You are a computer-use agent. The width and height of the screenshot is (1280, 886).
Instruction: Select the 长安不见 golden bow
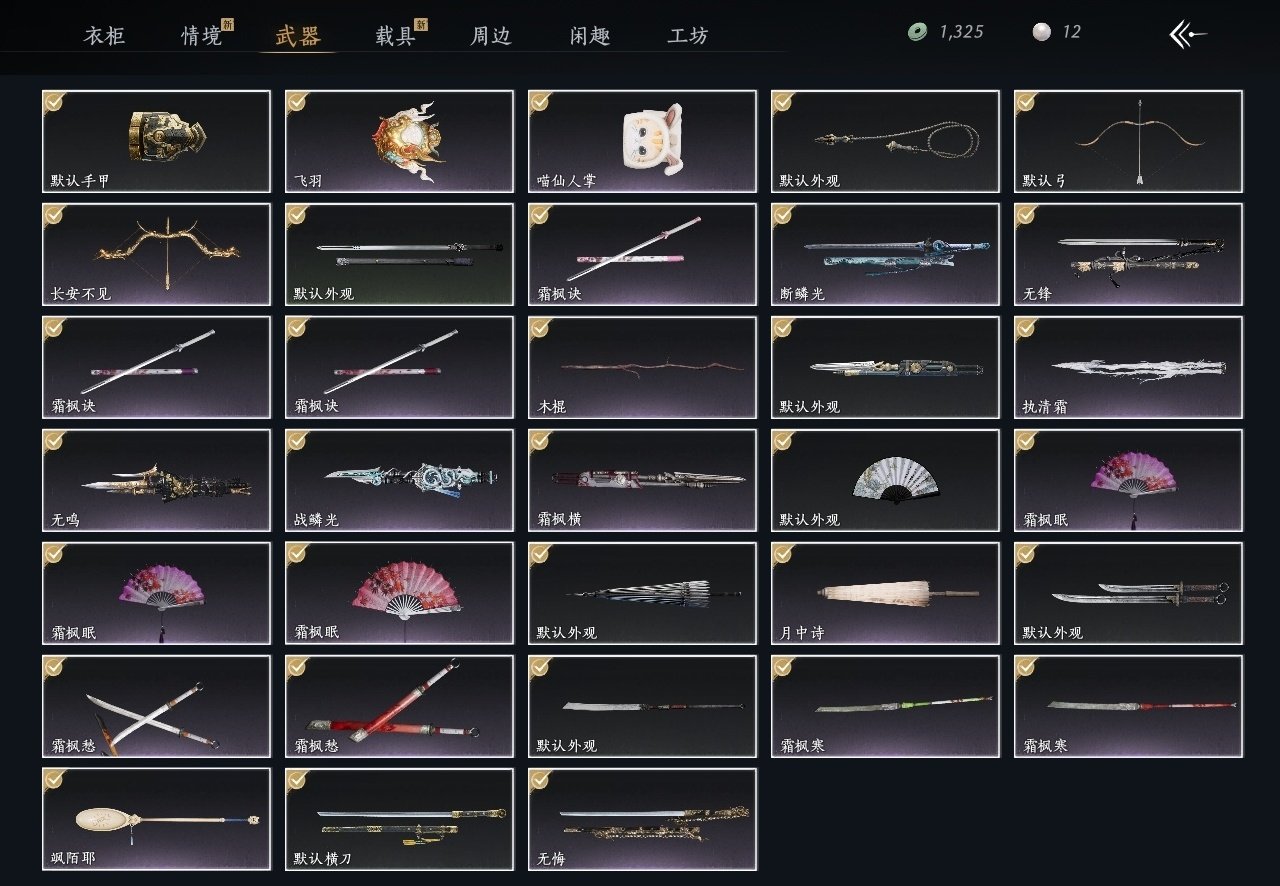156,254
